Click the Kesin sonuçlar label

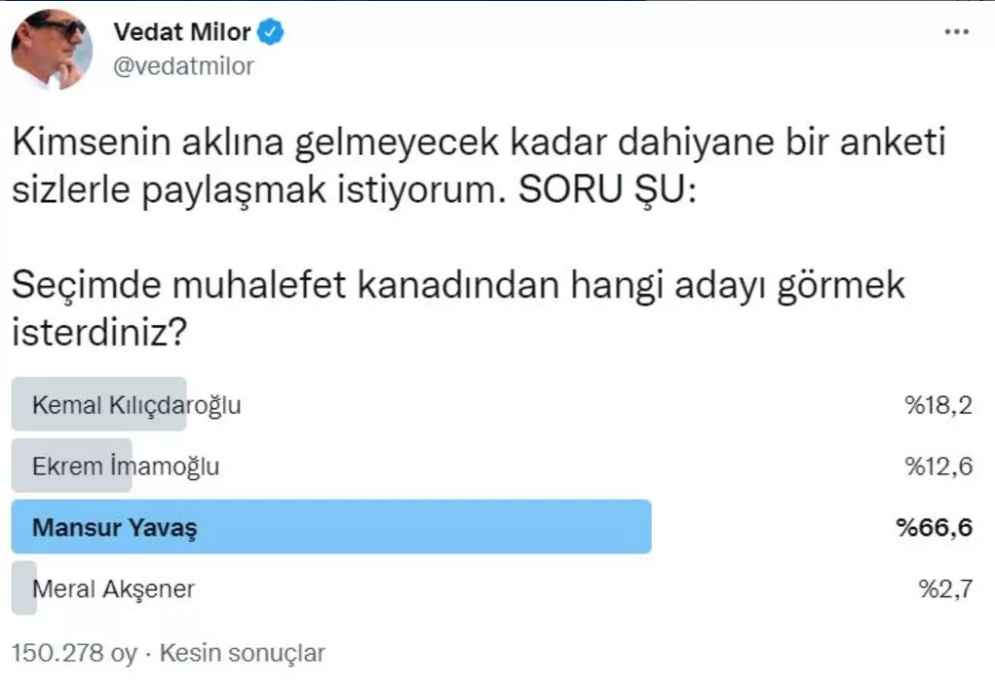click(242, 653)
